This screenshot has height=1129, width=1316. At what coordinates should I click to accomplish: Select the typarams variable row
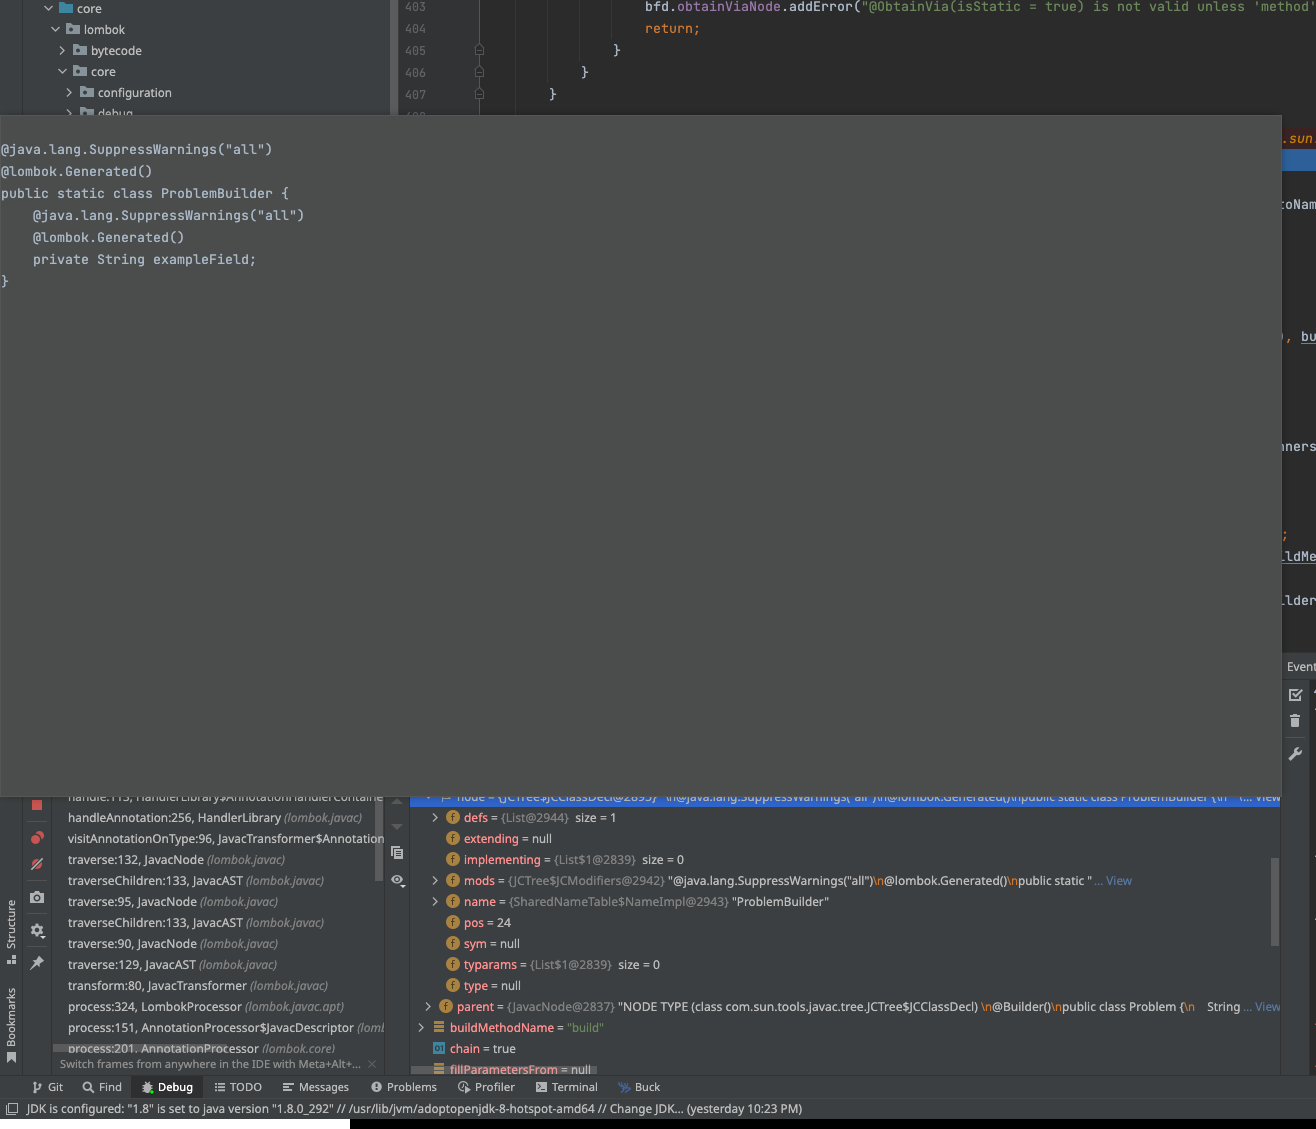pos(553,965)
